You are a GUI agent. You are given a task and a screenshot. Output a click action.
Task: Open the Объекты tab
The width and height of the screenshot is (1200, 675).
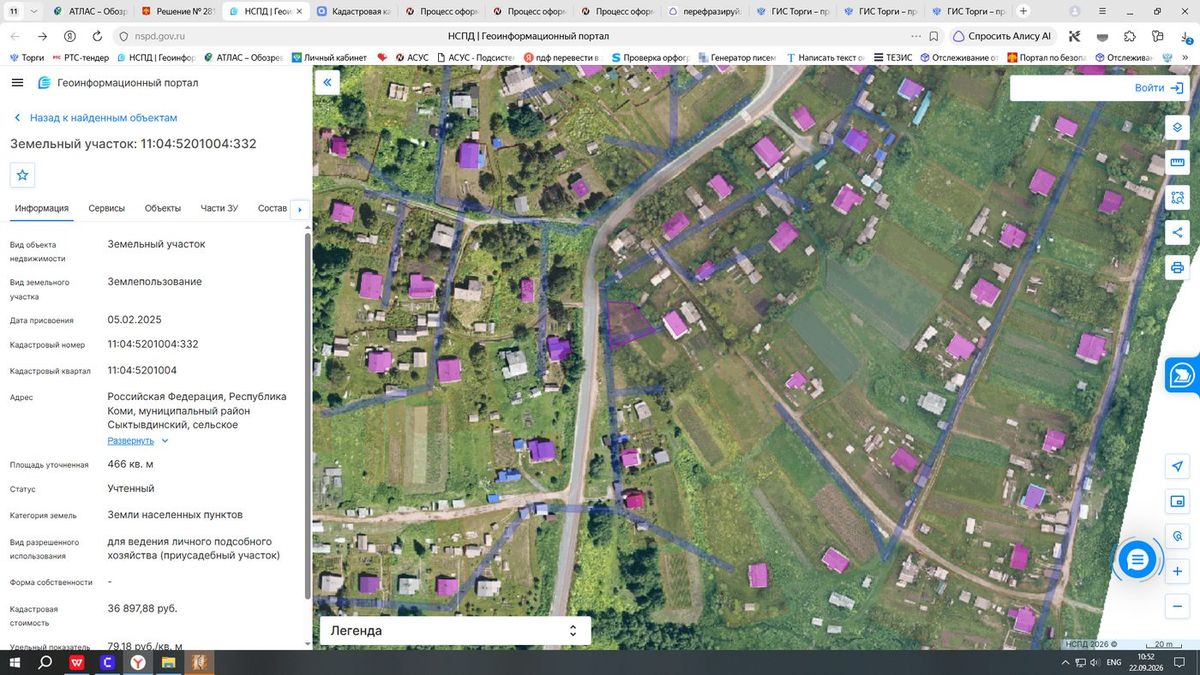pyautogui.click(x=163, y=208)
